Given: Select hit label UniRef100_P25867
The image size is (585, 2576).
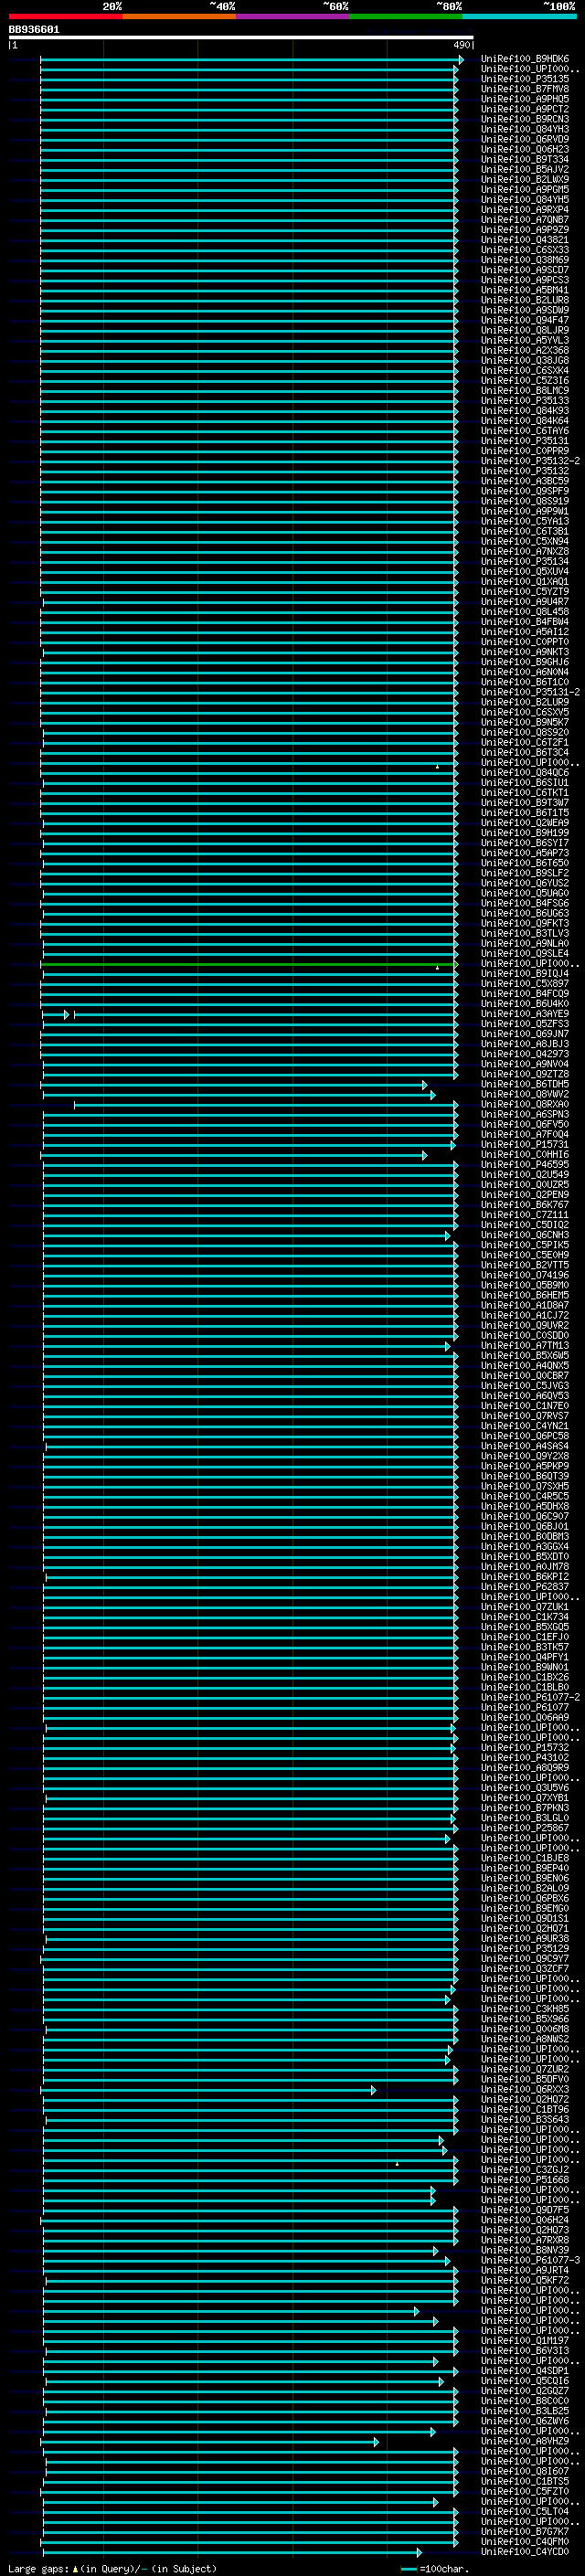Looking at the screenshot, I should tap(525, 1829).
